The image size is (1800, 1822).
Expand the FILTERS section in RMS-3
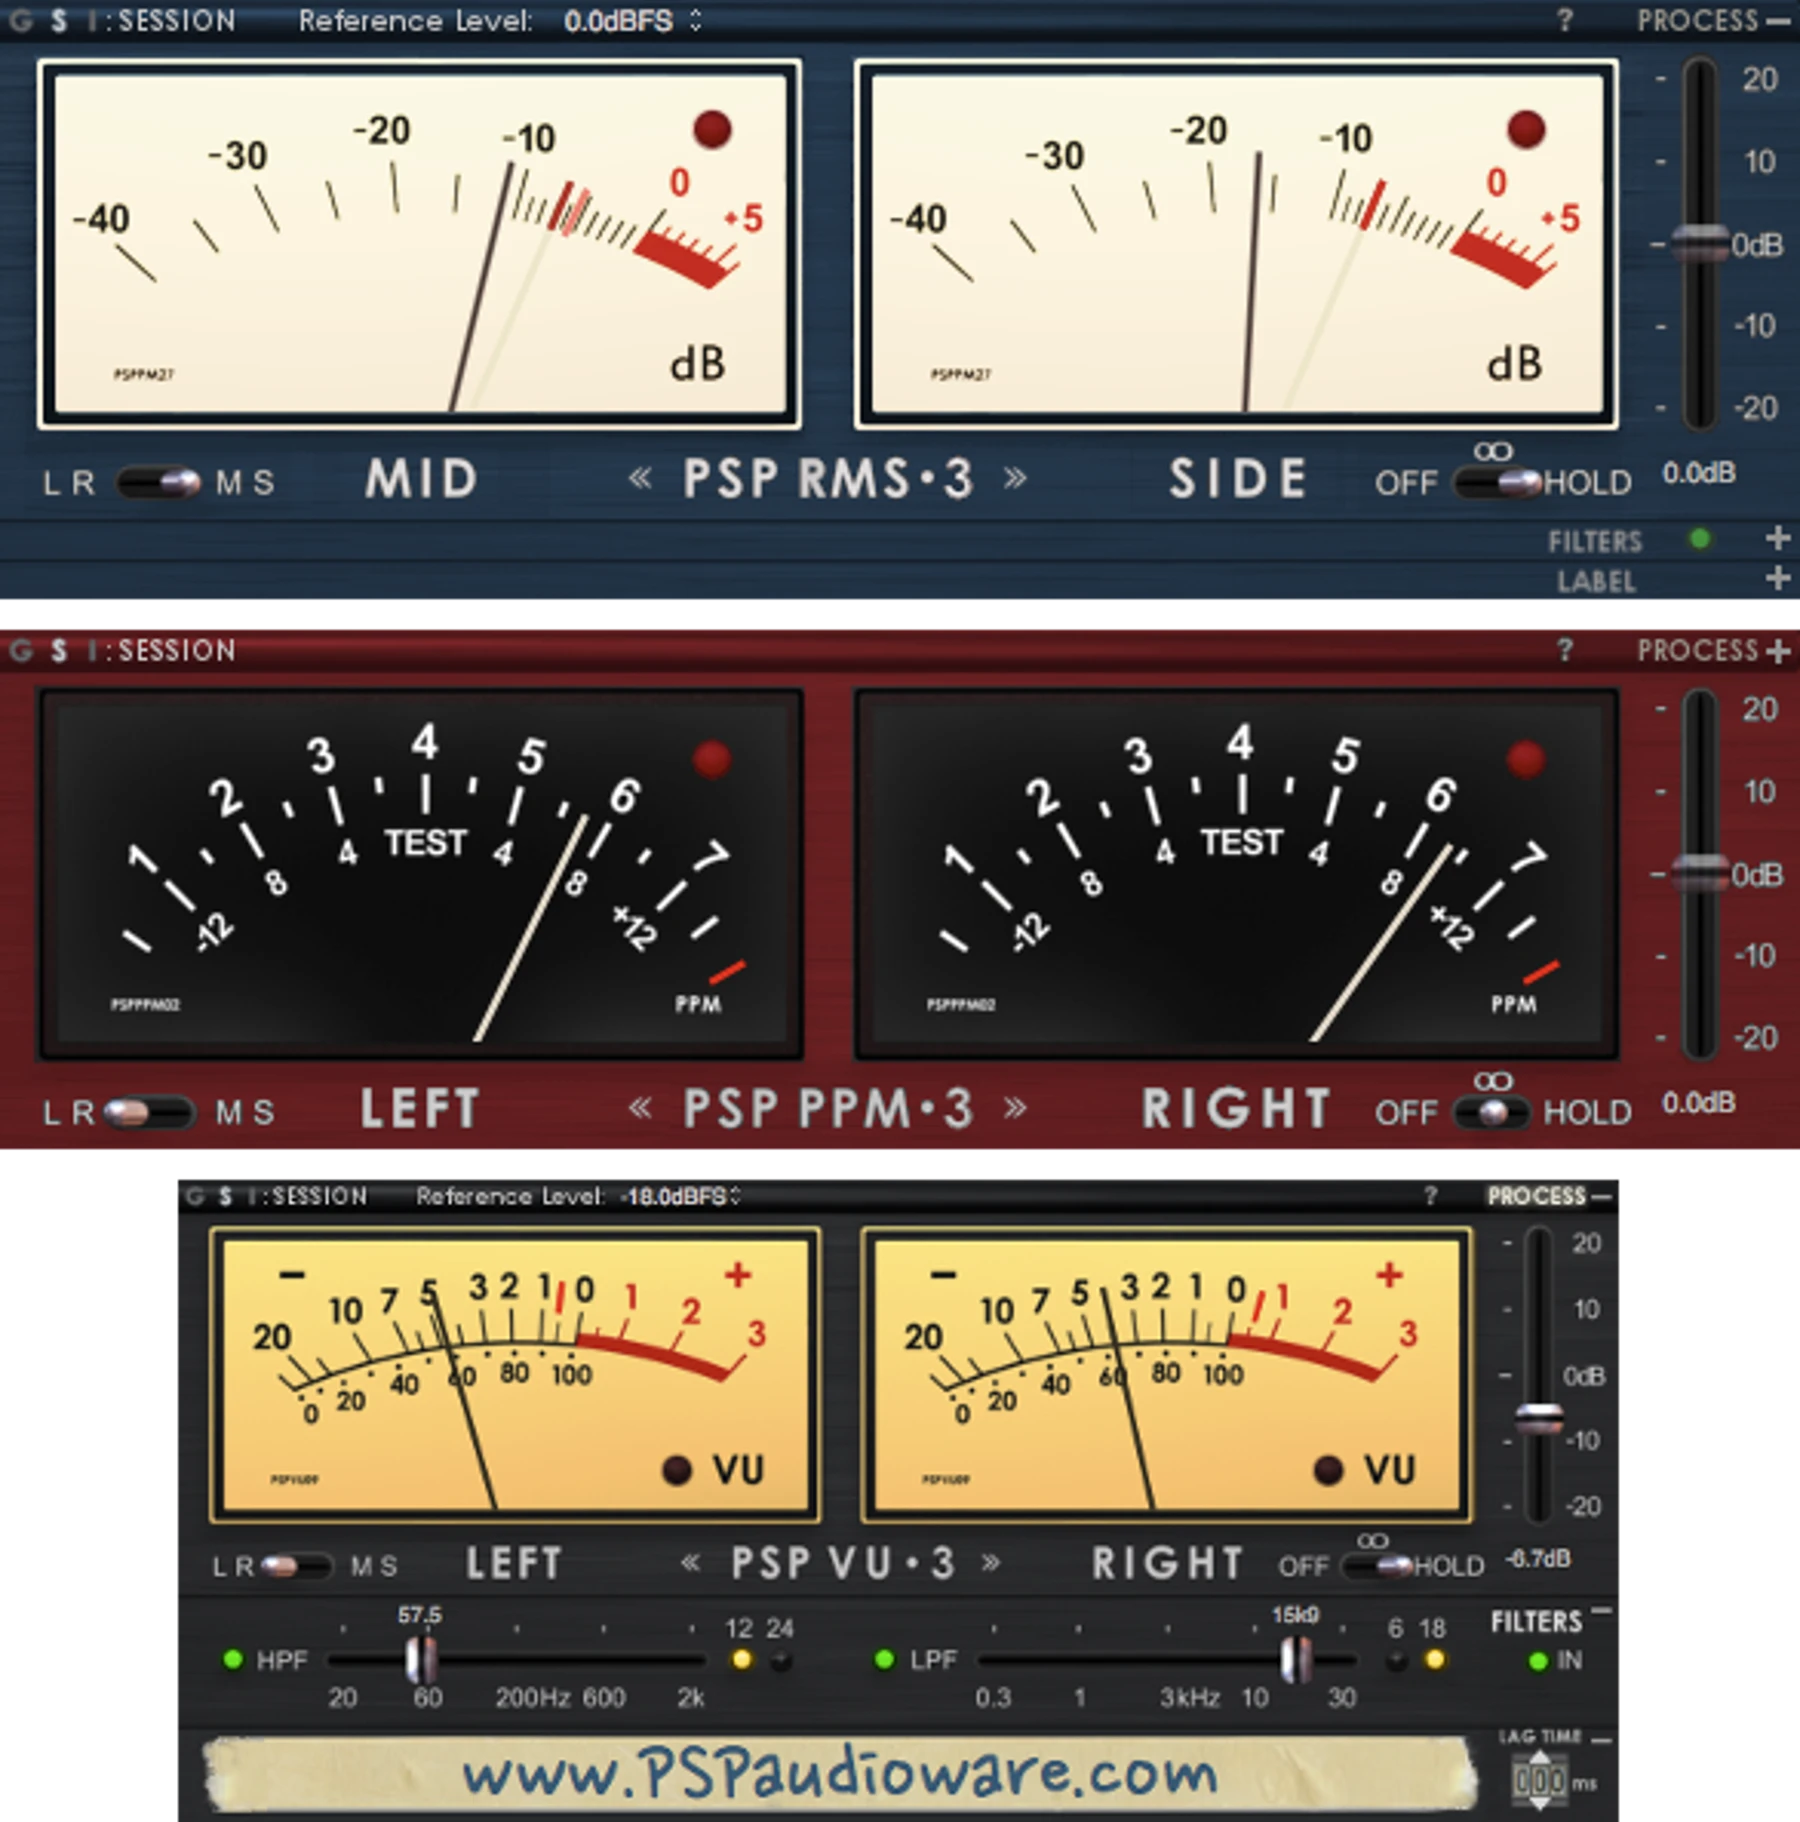coord(1777,538)
